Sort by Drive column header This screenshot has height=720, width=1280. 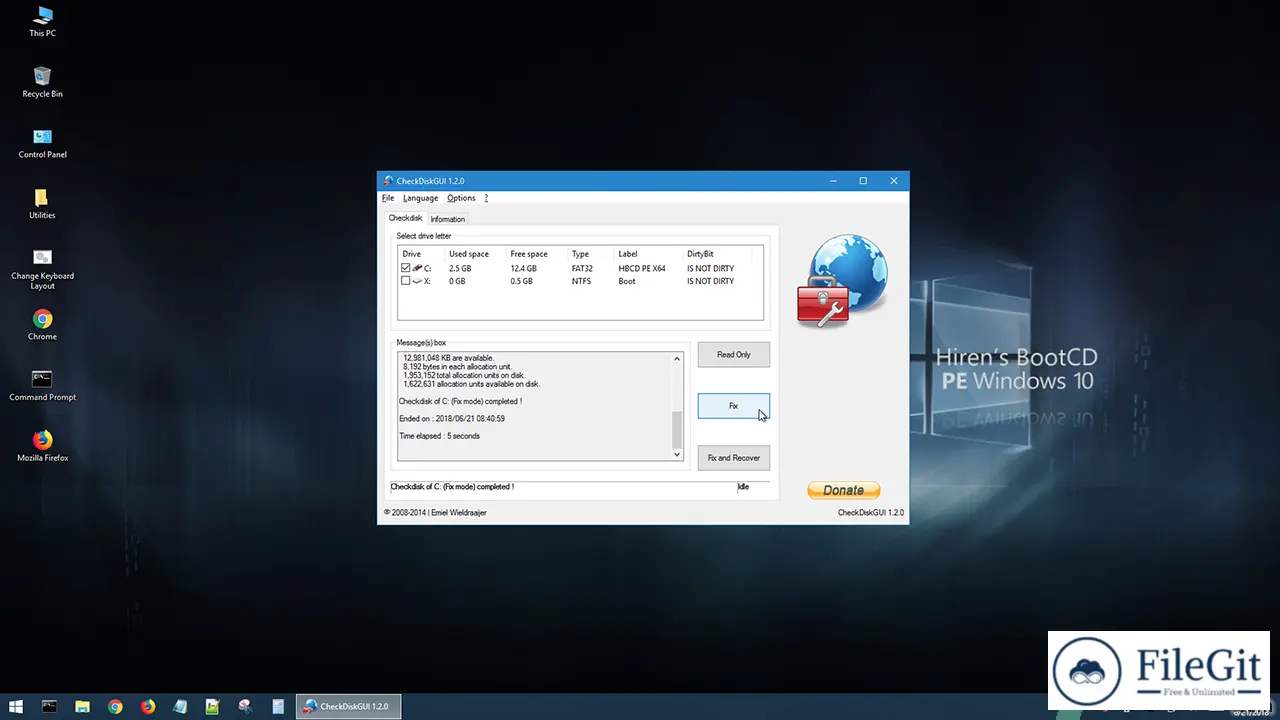(x=421, y=254)
